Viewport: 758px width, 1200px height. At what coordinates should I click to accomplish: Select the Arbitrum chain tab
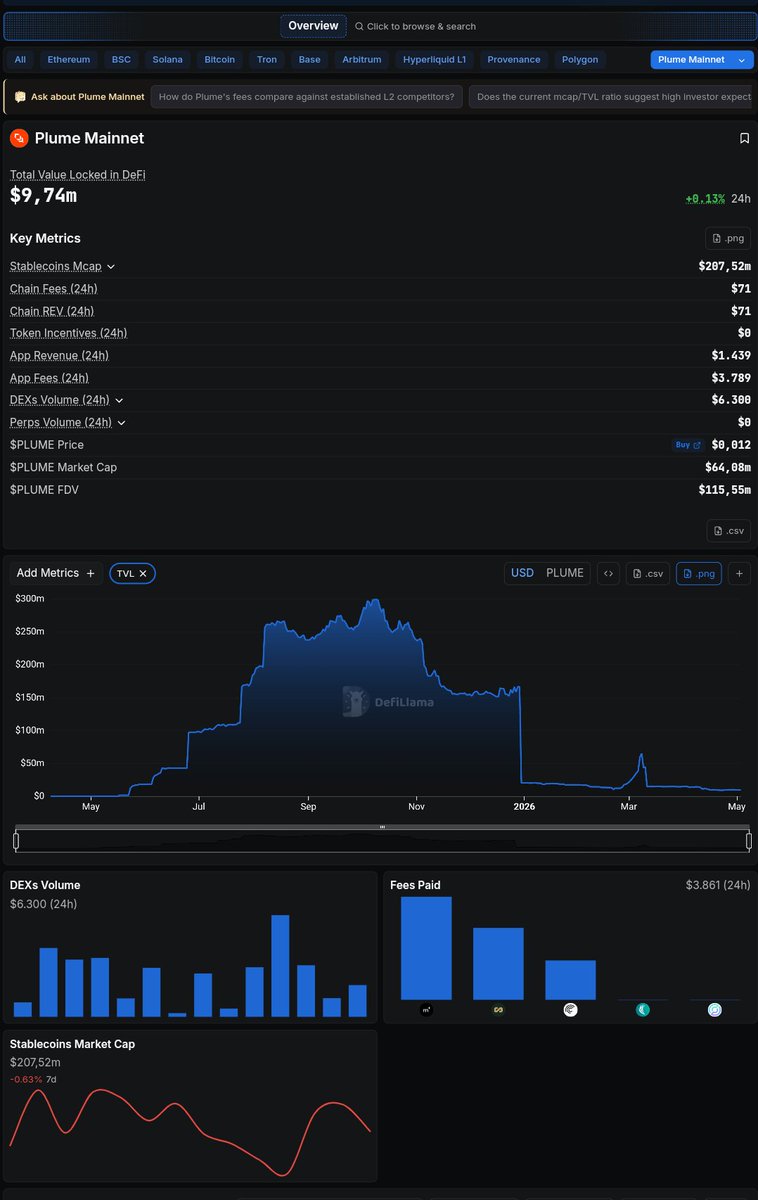click(x=362, y=60)
